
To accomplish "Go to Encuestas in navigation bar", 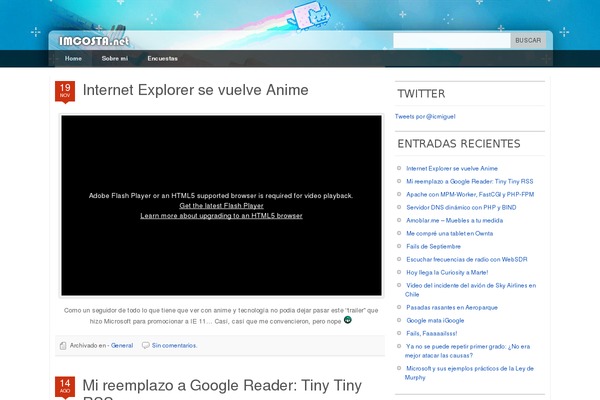I will point(163,59).
